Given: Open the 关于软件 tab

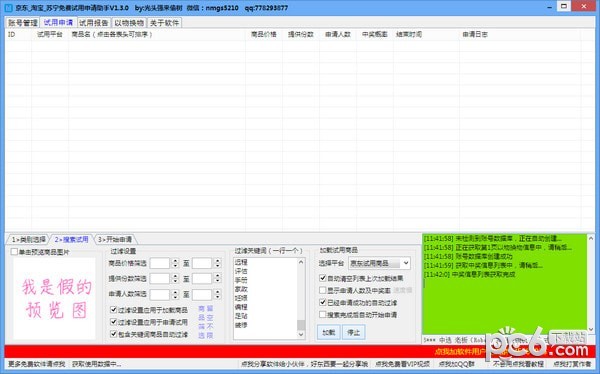Looking at the screenshot, I should coord(165,23).
